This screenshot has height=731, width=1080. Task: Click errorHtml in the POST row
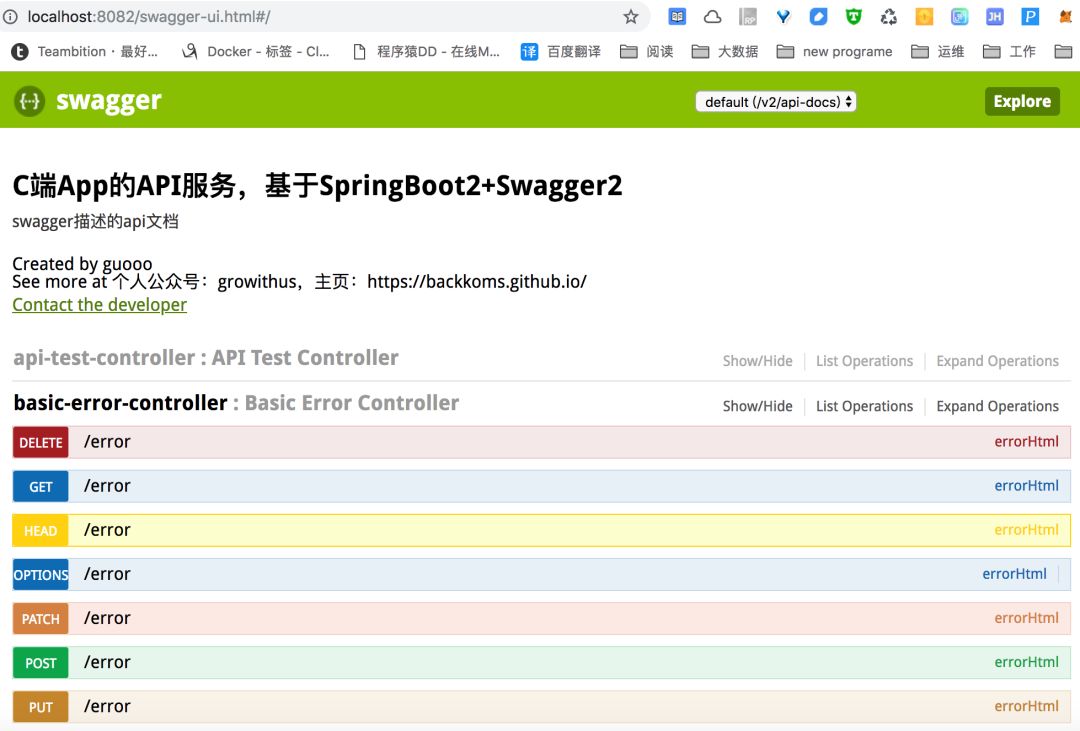coord(1026,662)
